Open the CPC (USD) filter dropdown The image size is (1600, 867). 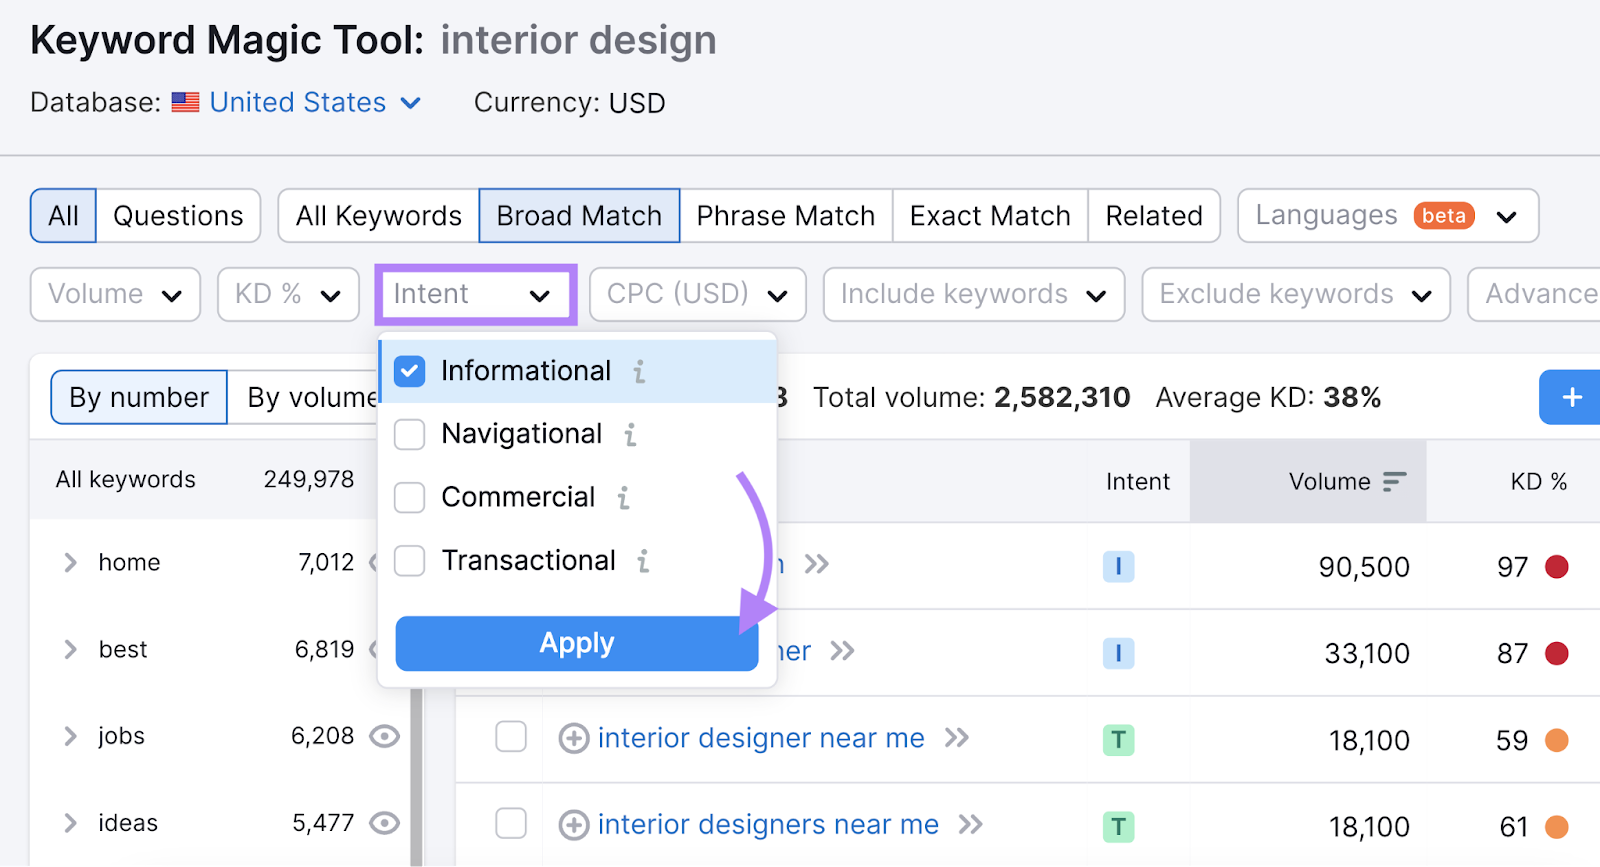(697, 294)
